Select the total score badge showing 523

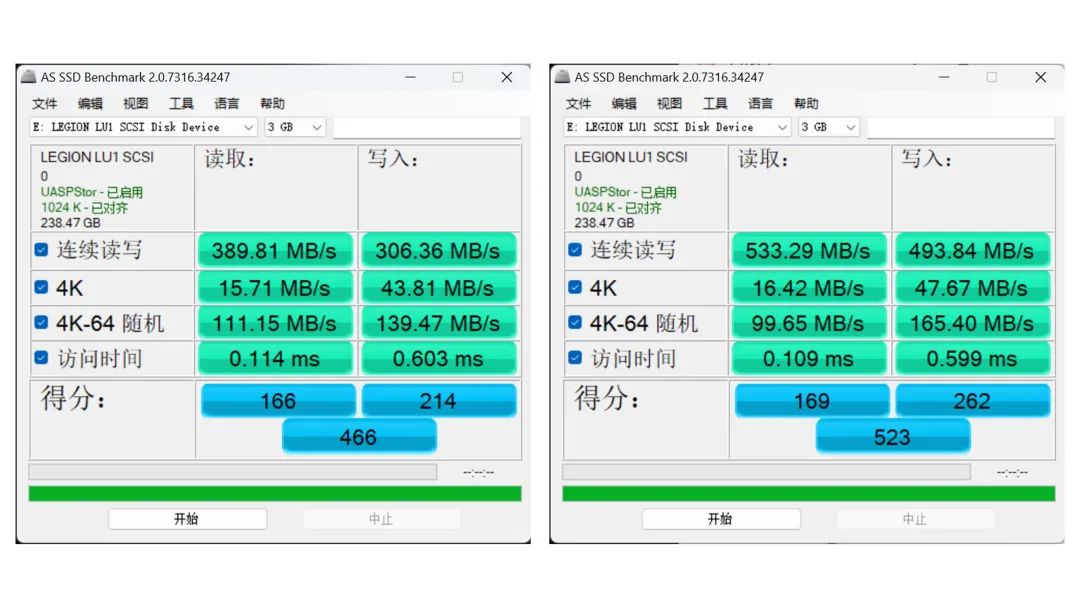[893, 436]
